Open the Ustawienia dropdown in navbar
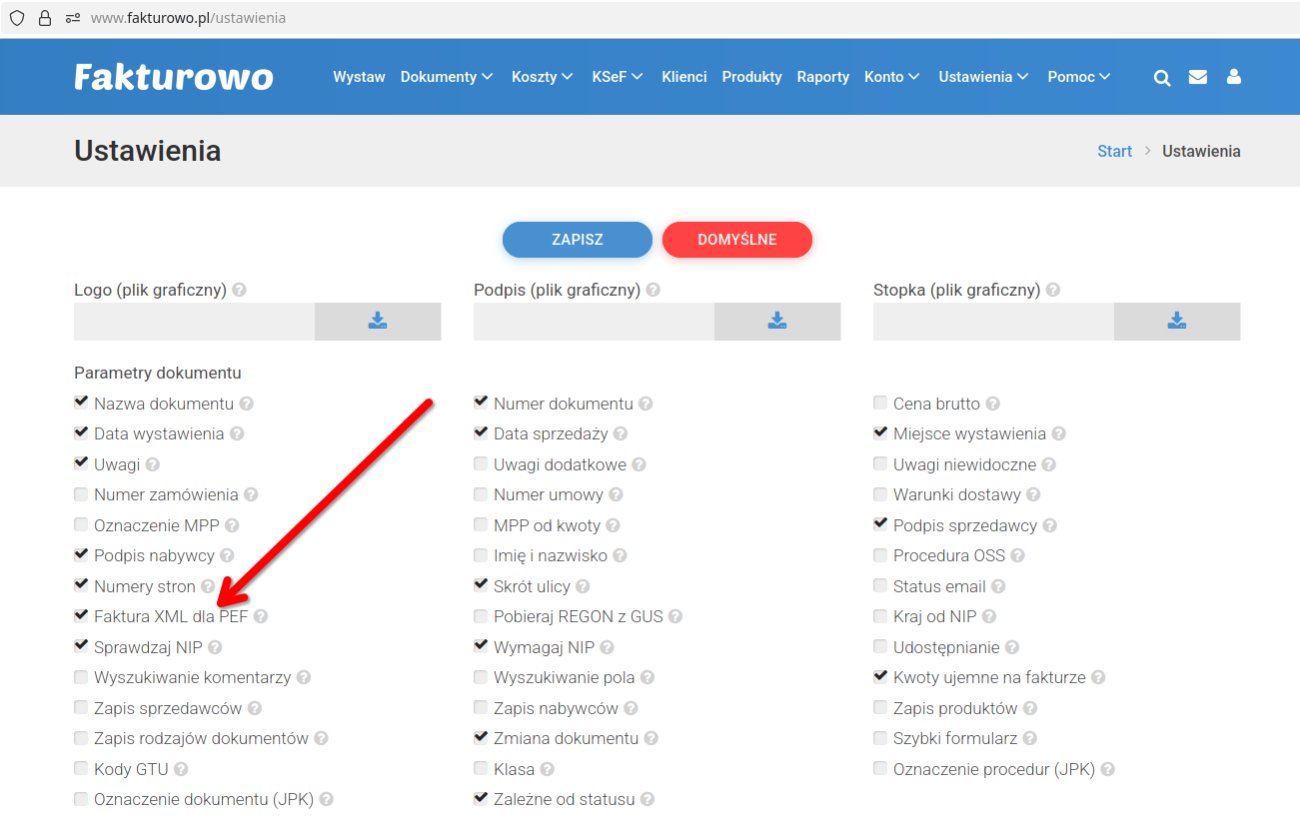 coord(983,77)
